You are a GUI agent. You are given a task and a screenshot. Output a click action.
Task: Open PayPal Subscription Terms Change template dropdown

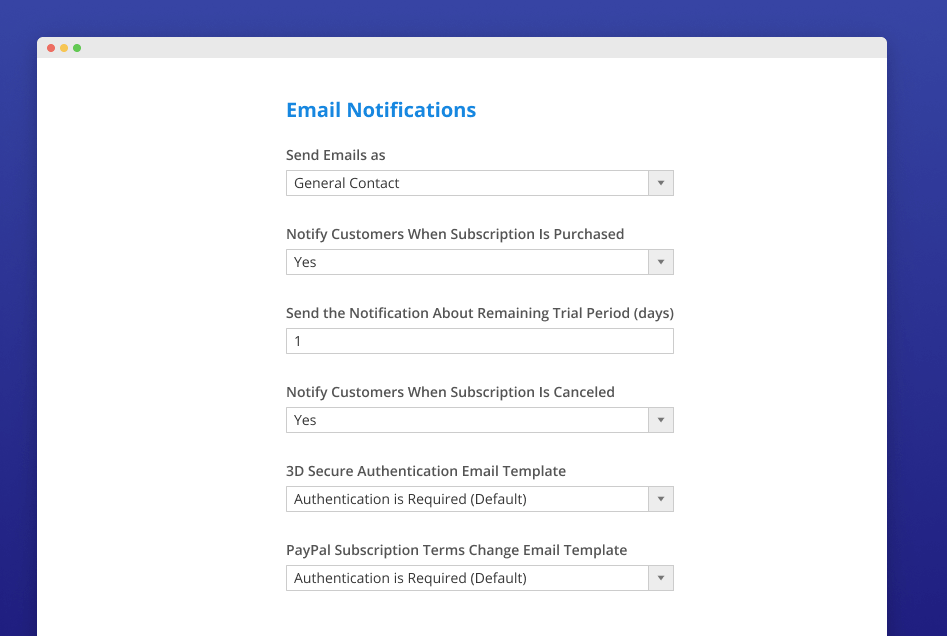(467, 578)
